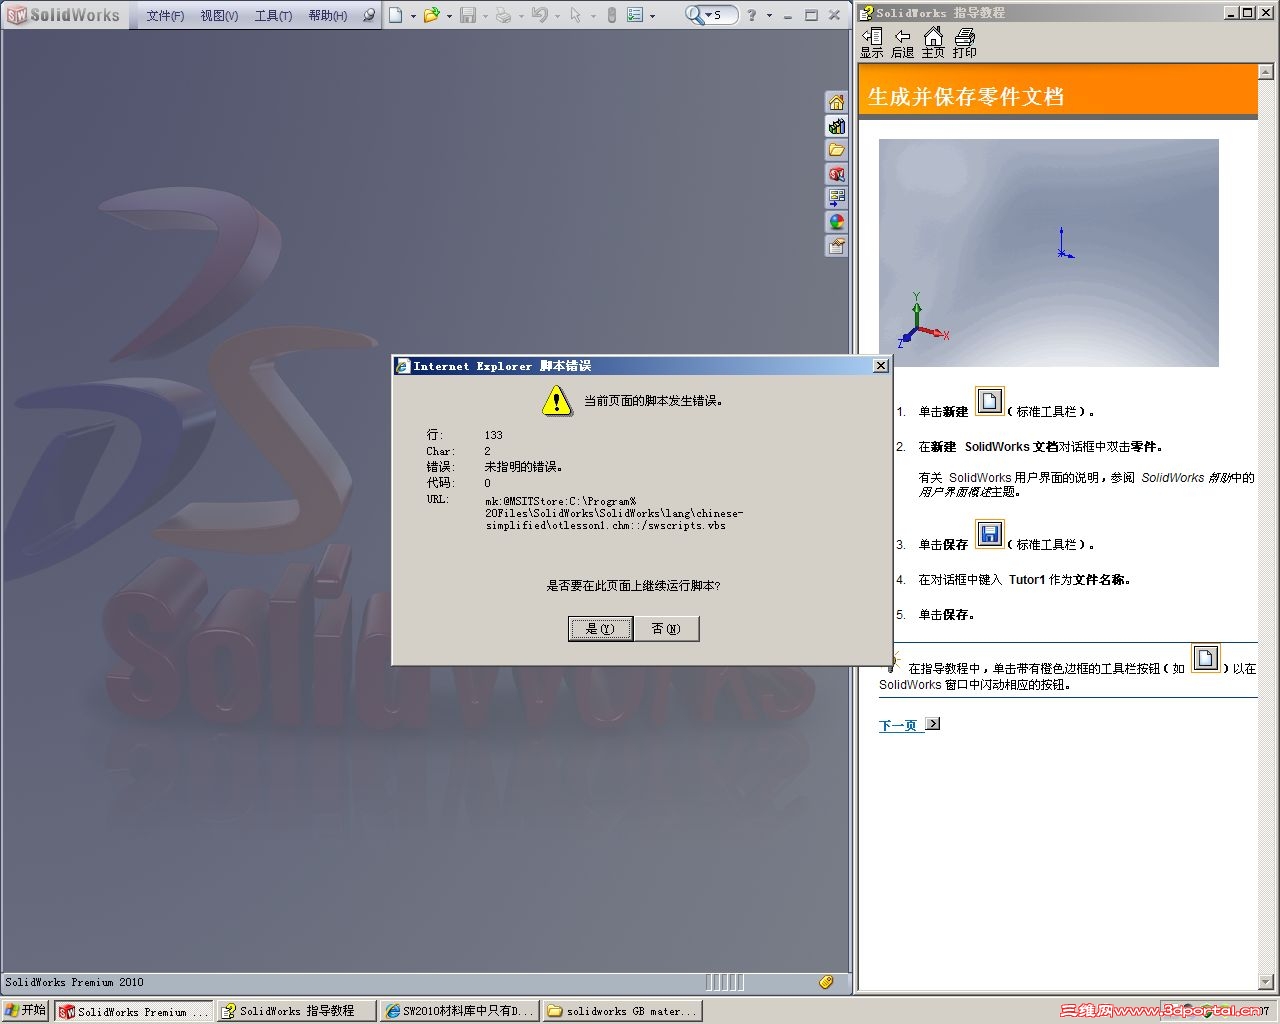
Task: Click the yellow warning icon in the dialog
Action: tap(556, 401)
